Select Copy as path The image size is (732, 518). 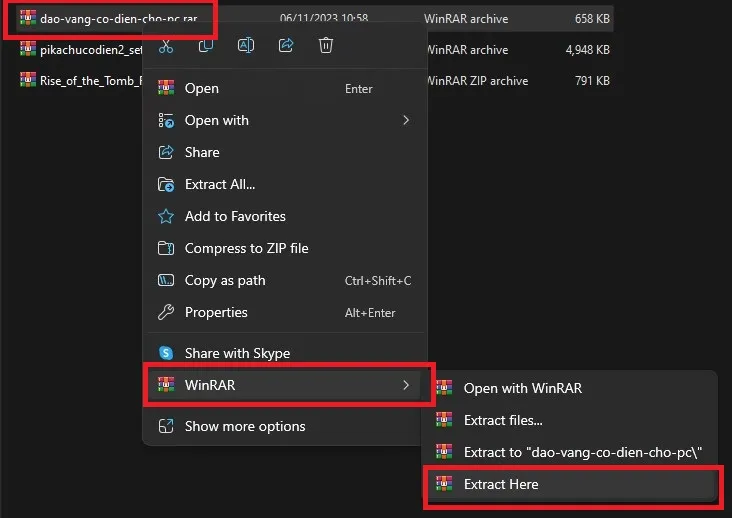point(285,280)
